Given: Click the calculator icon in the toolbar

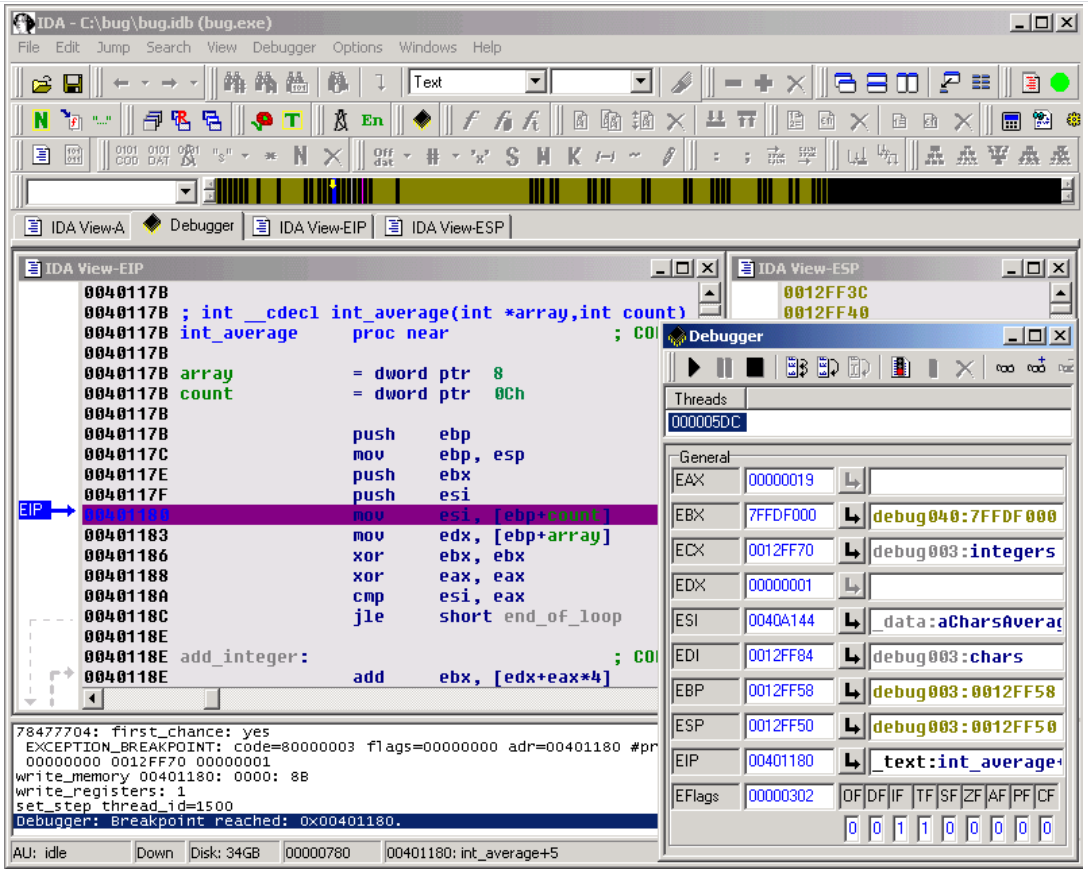Looking at the screenshot, I should click(1011, 122).
